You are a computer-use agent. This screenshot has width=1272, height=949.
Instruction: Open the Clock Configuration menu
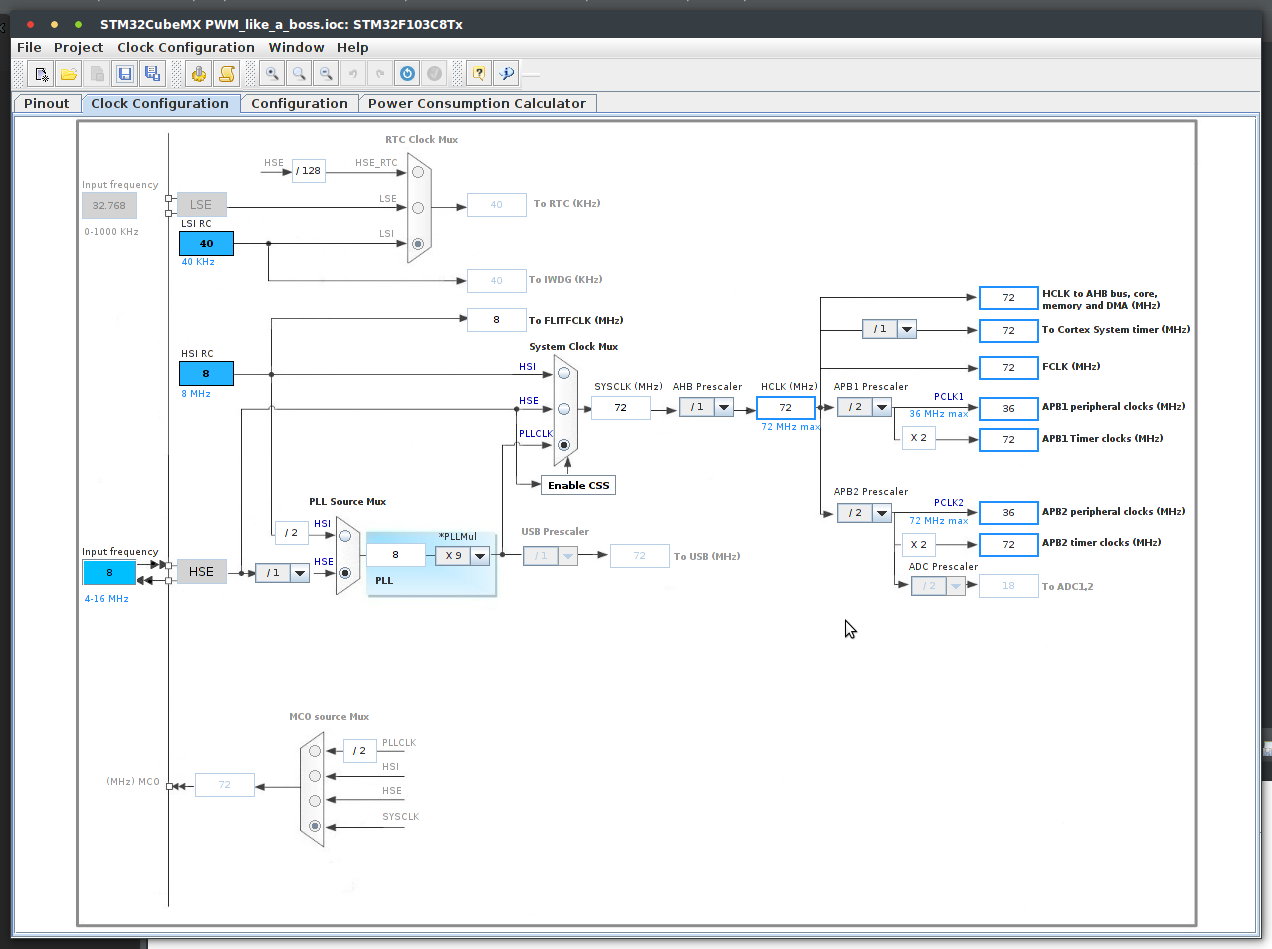click(x=186, y=47)
